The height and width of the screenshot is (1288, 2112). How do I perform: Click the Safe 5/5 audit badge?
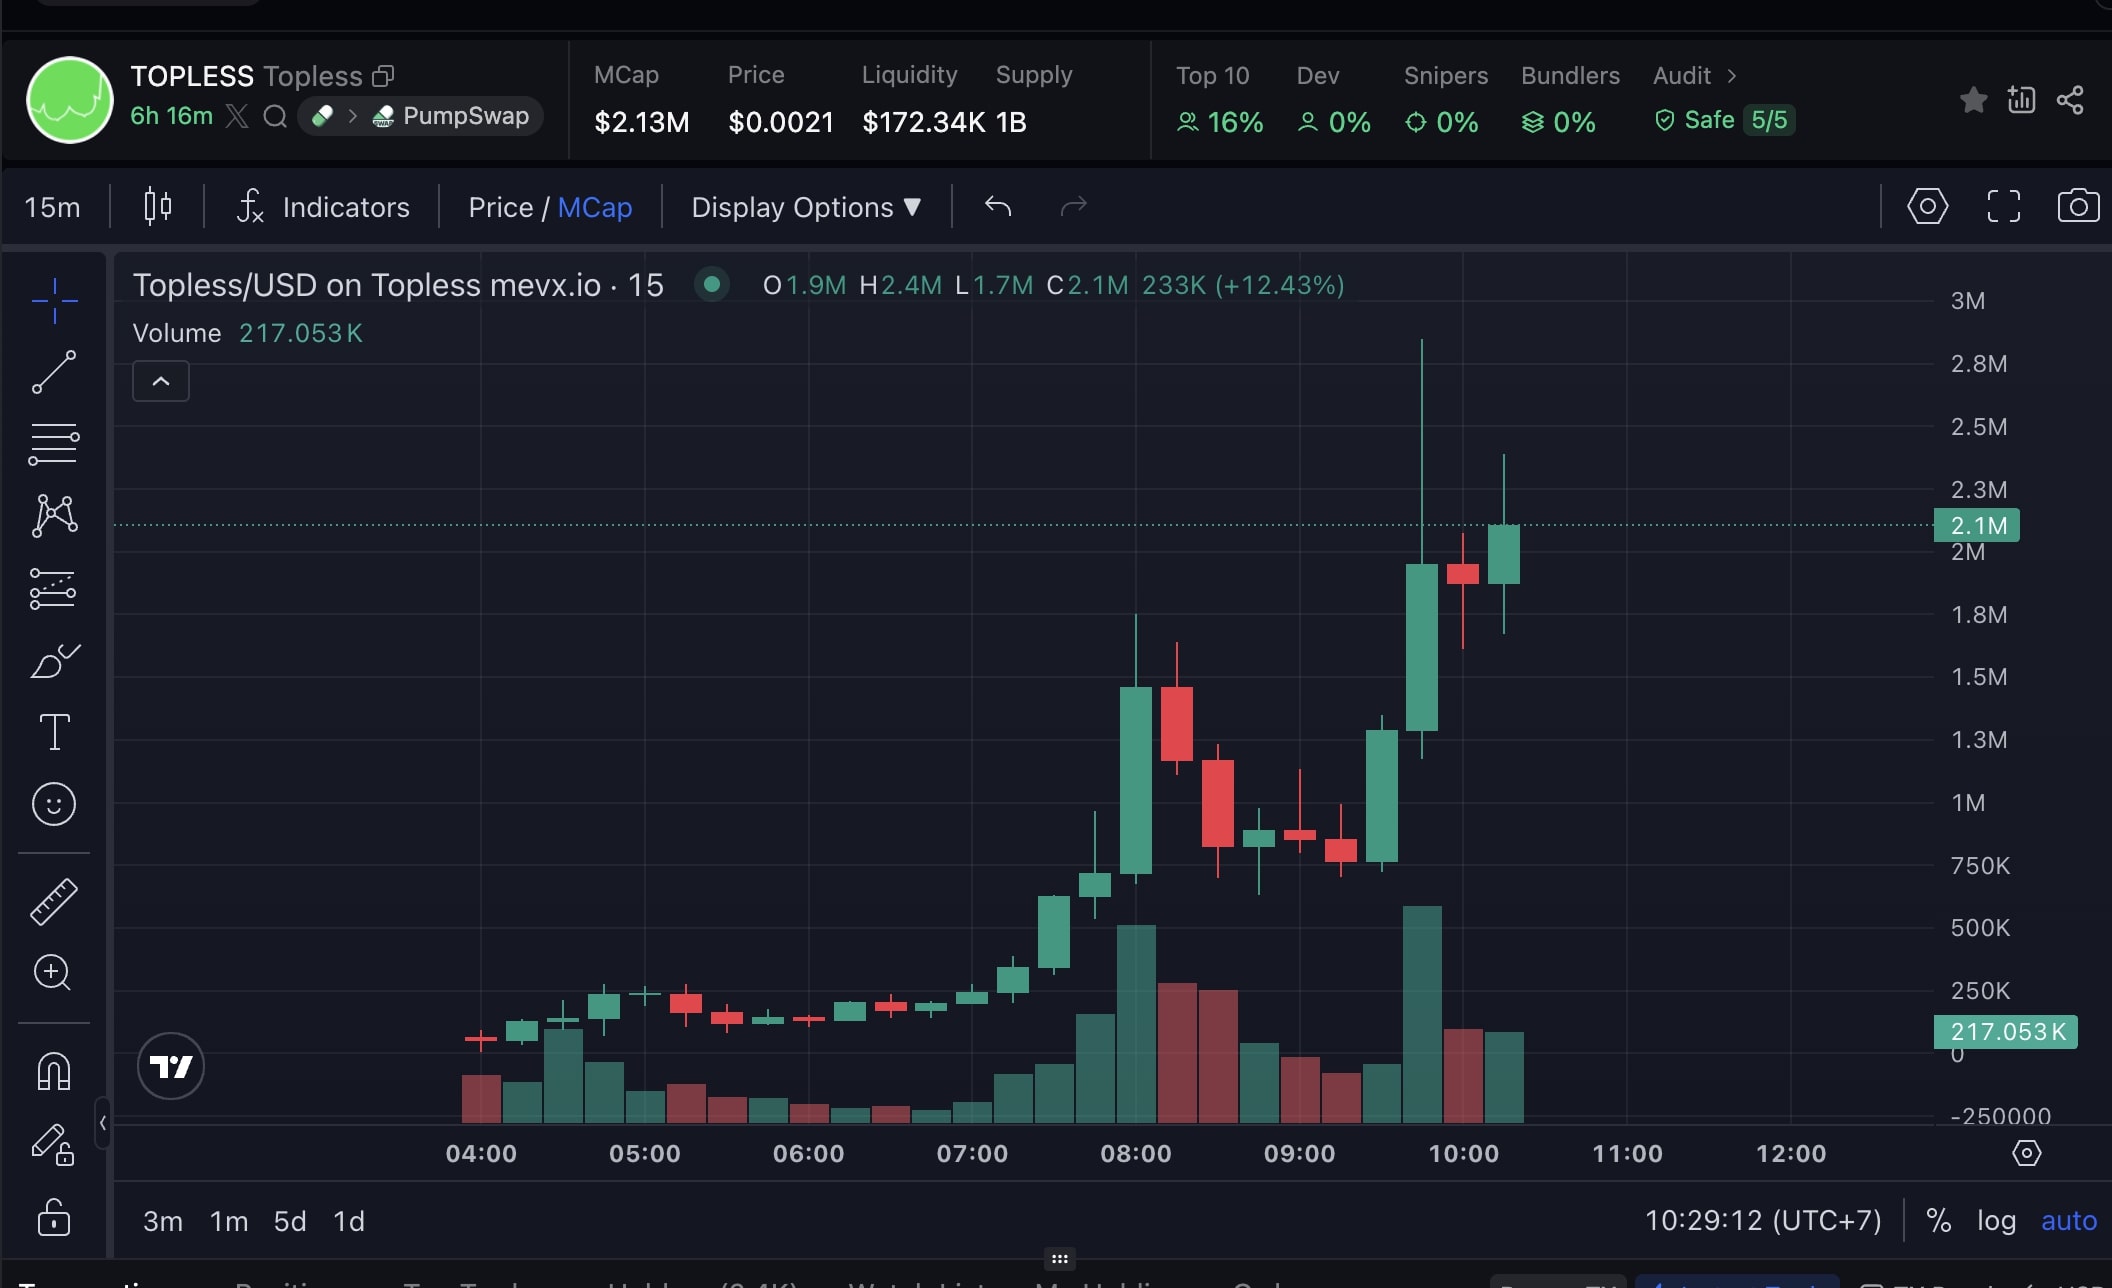coord(1725,120)
